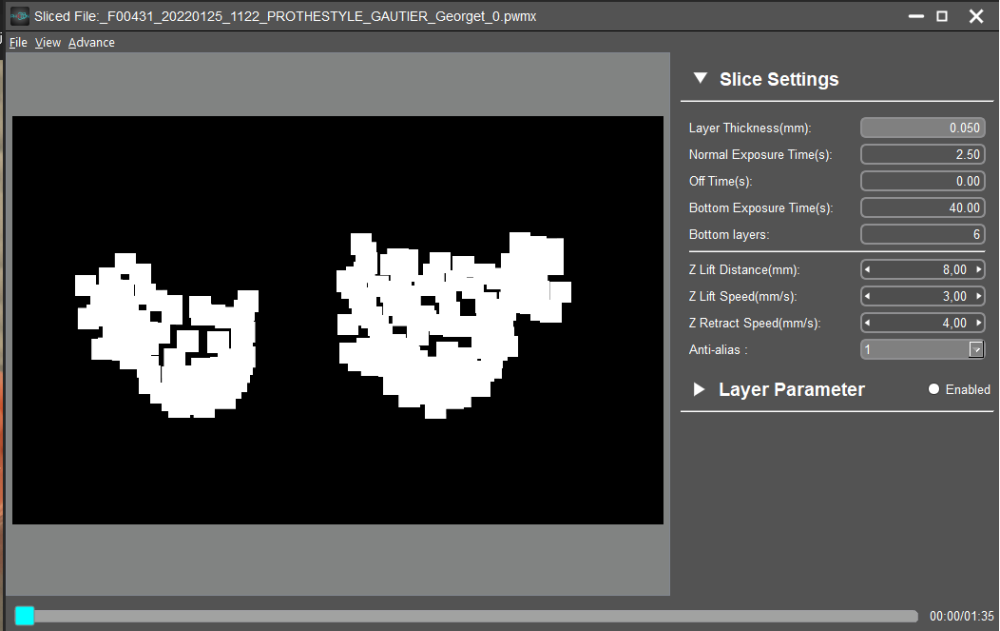The height and width of the screenshot is (631, 1000).
Task: Open the Advance menu
Action: coord(91,43)
